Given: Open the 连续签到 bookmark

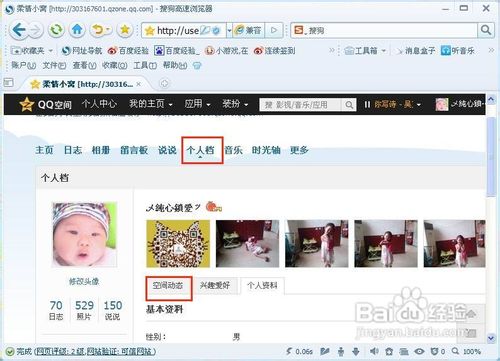Looking at the screenshot, I should point(275,51).
